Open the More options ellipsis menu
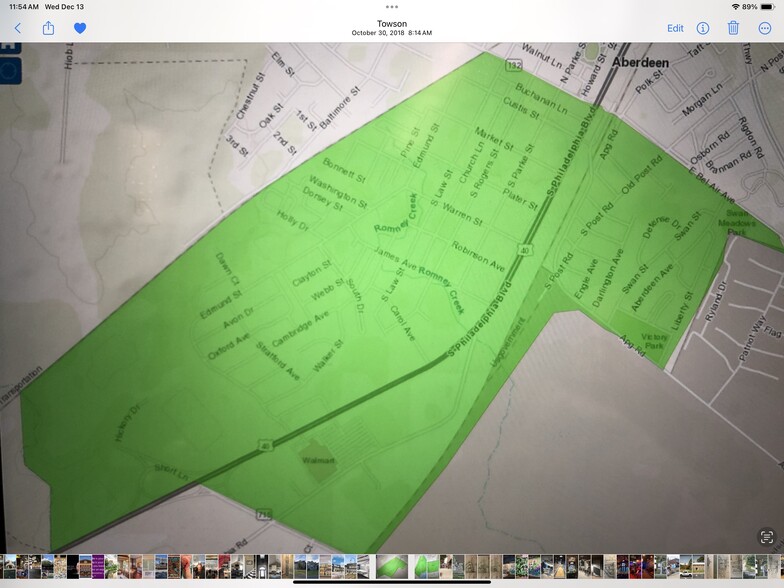The width and height of the screenshot is (784, 588). click(765, 28)
